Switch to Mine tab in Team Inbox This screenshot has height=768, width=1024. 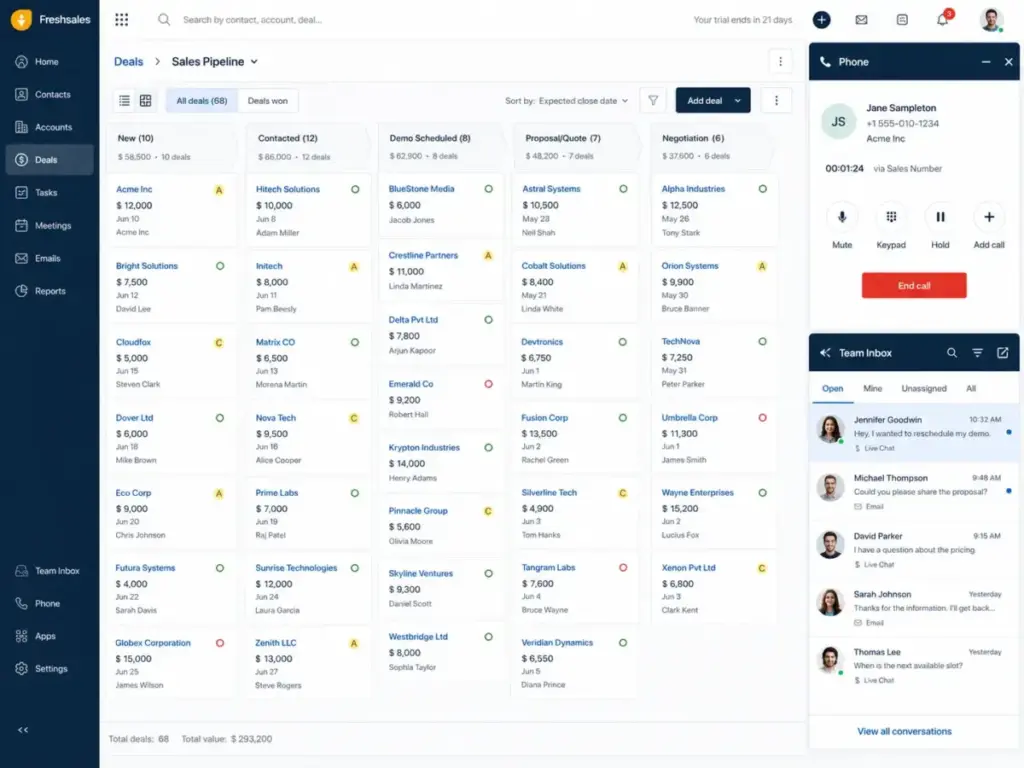[872, 388]
